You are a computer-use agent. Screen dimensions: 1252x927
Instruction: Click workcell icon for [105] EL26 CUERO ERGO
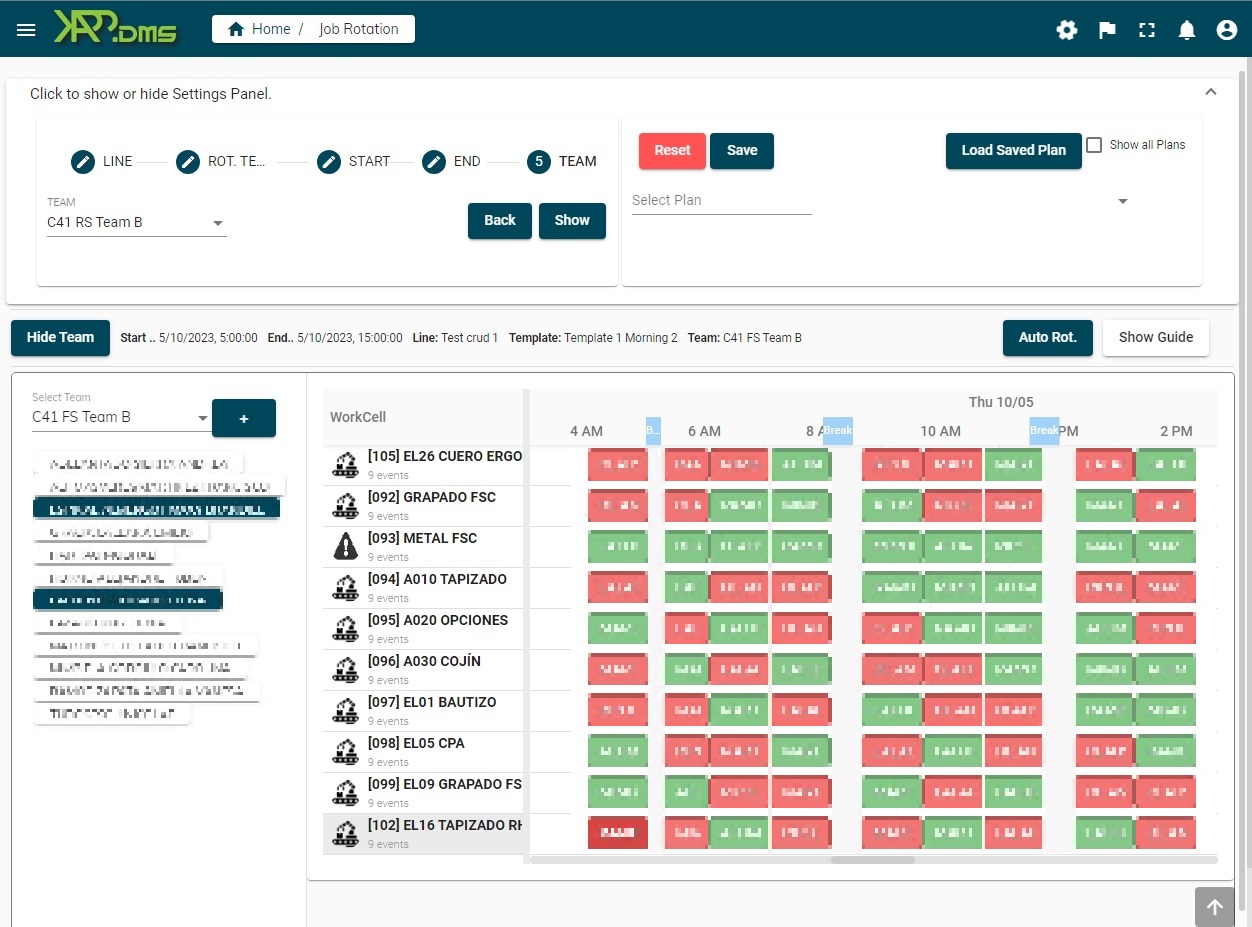tap(346, 465)
